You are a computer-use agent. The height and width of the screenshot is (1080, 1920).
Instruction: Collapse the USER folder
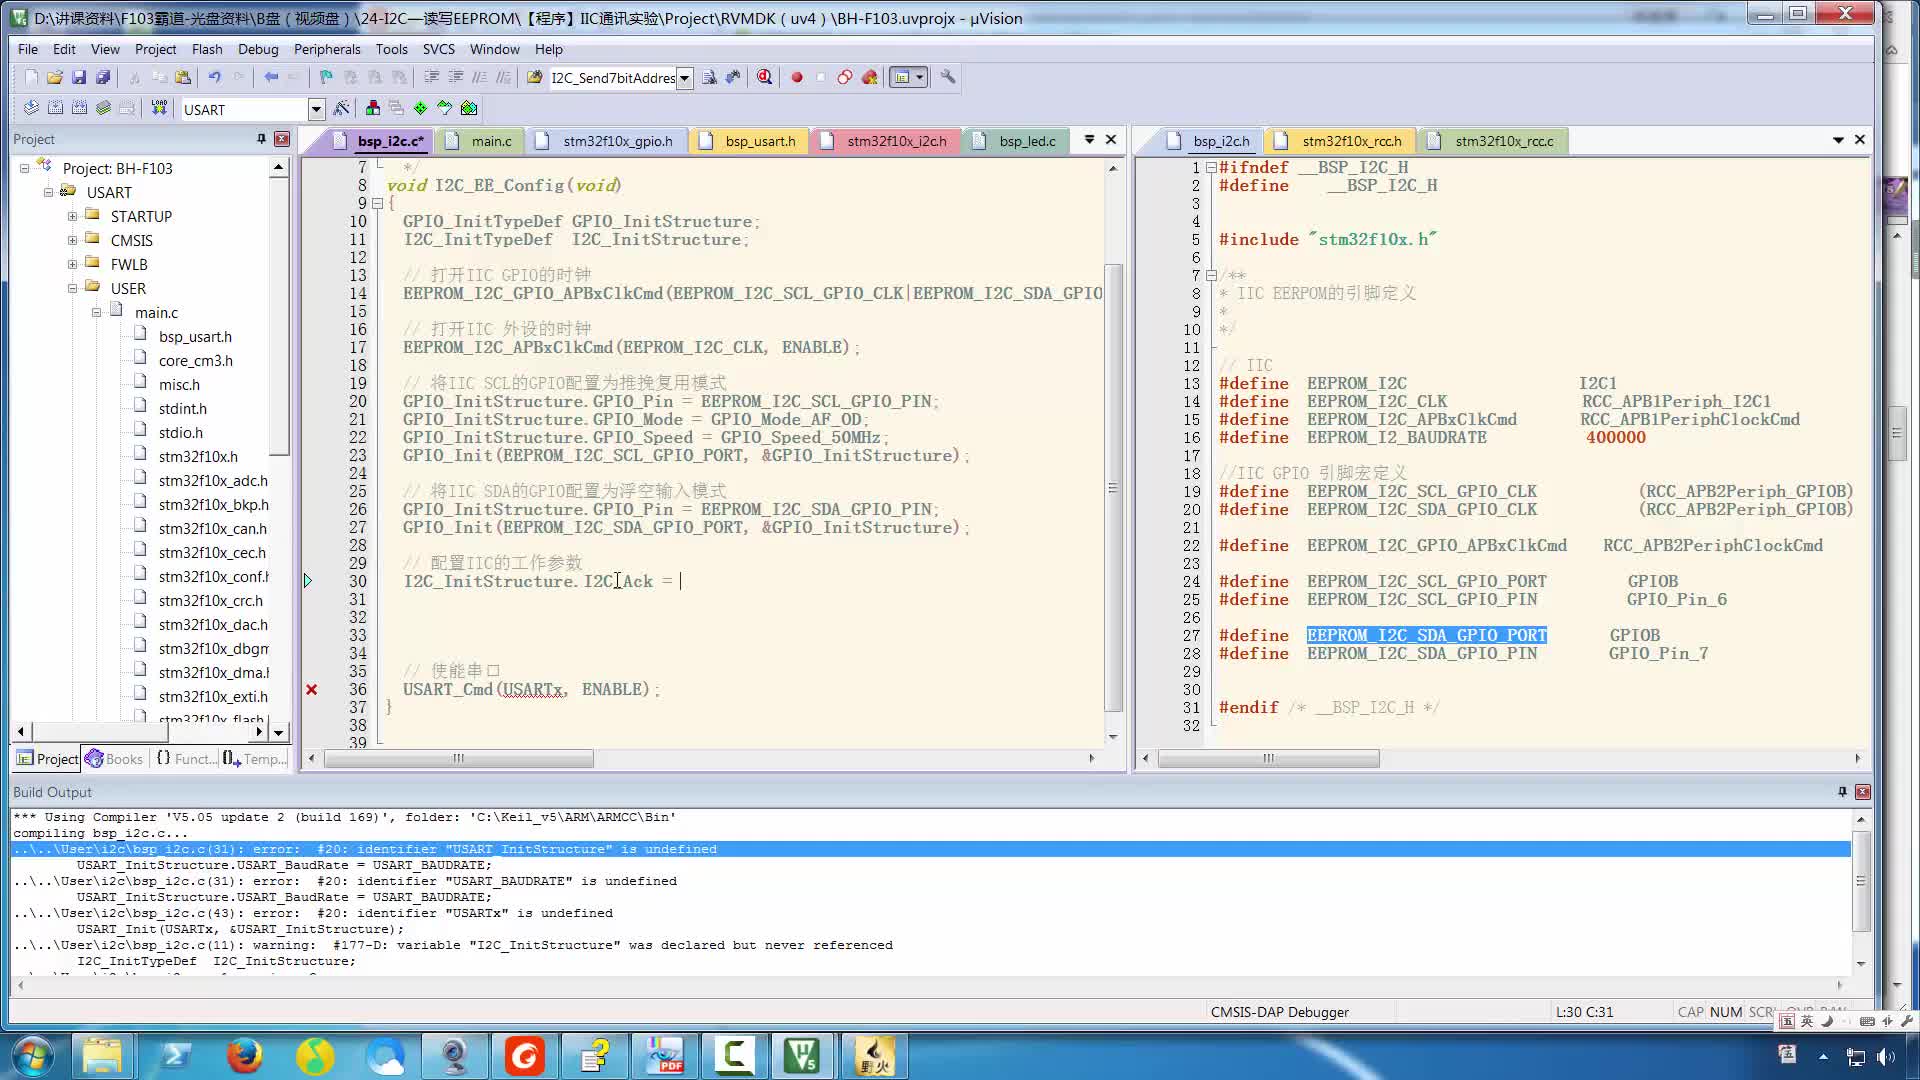pyautogui.click(x=72, y=288)
